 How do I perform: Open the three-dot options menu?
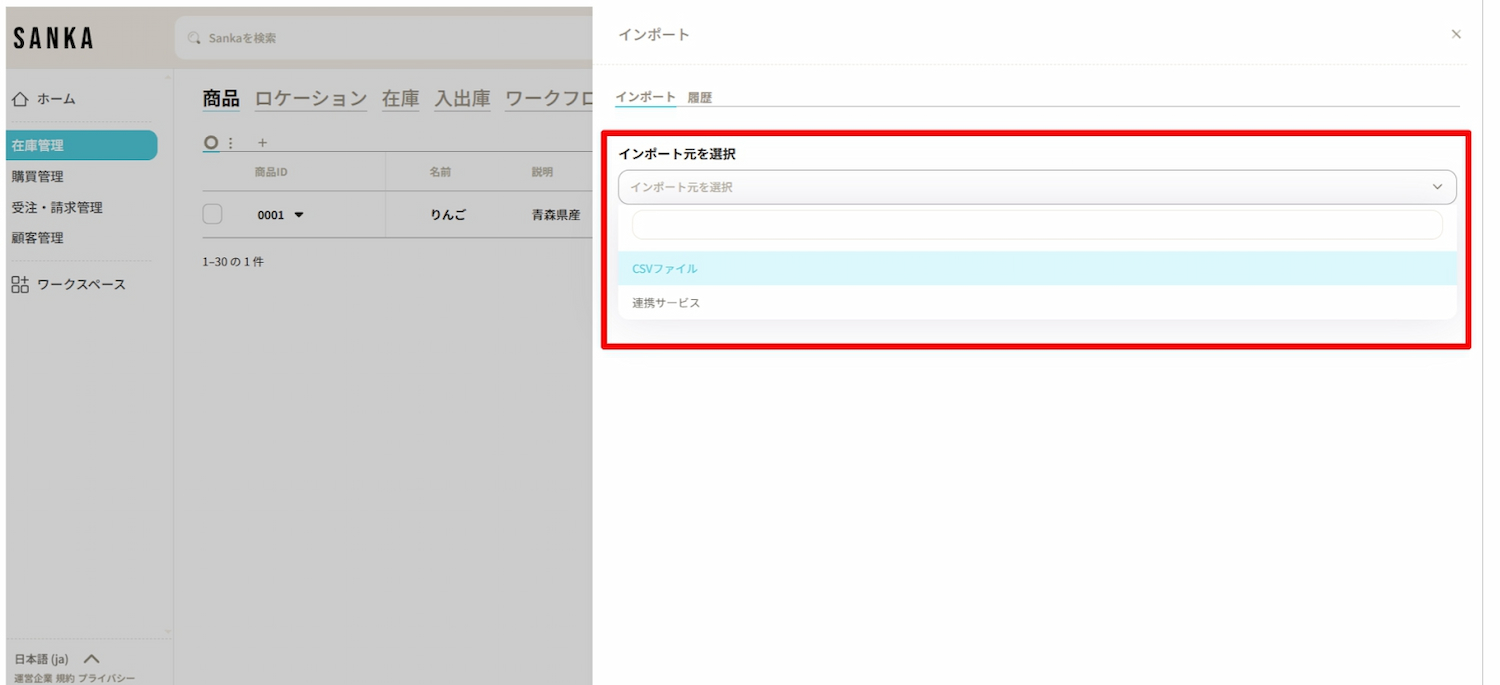231,143
